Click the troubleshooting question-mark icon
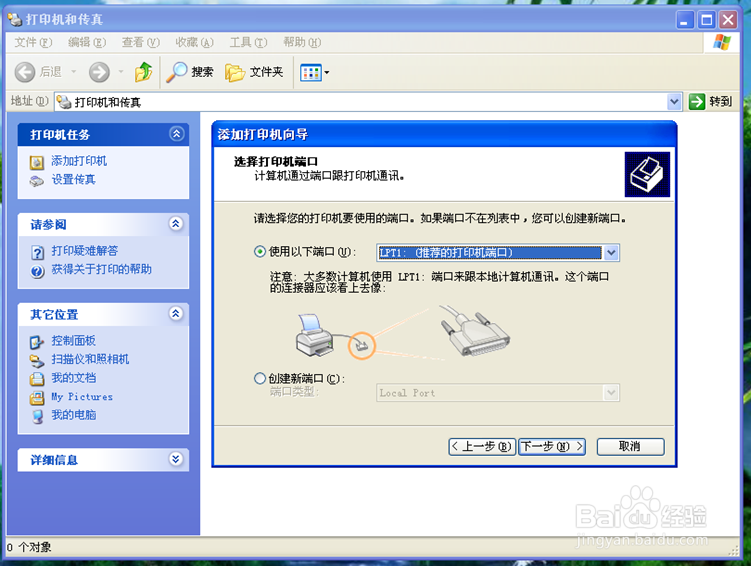Screen dimensions: 751x566 coord(37,252)
